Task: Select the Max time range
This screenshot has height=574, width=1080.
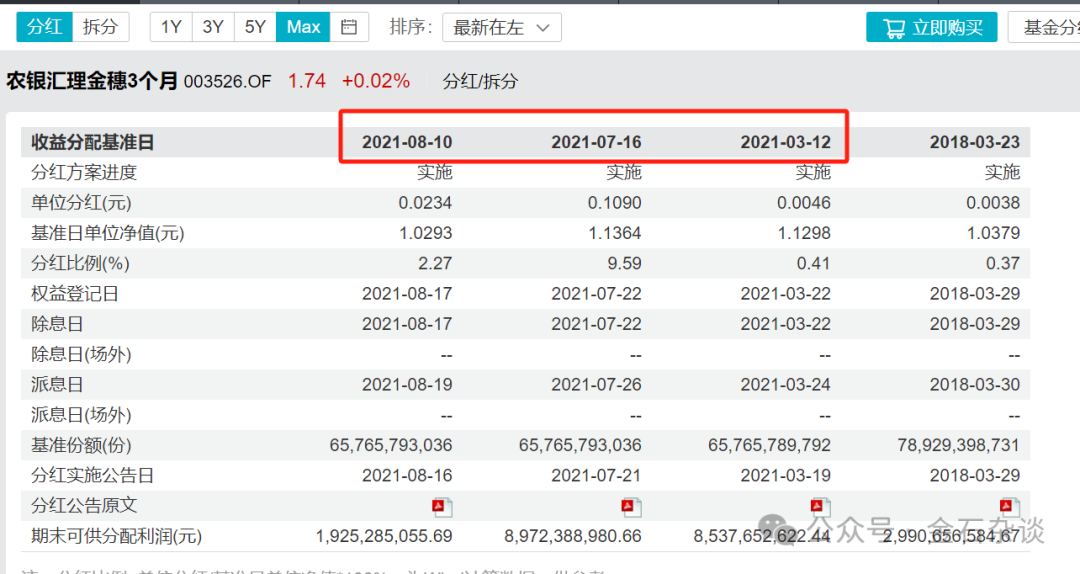Action: point(303,28)
